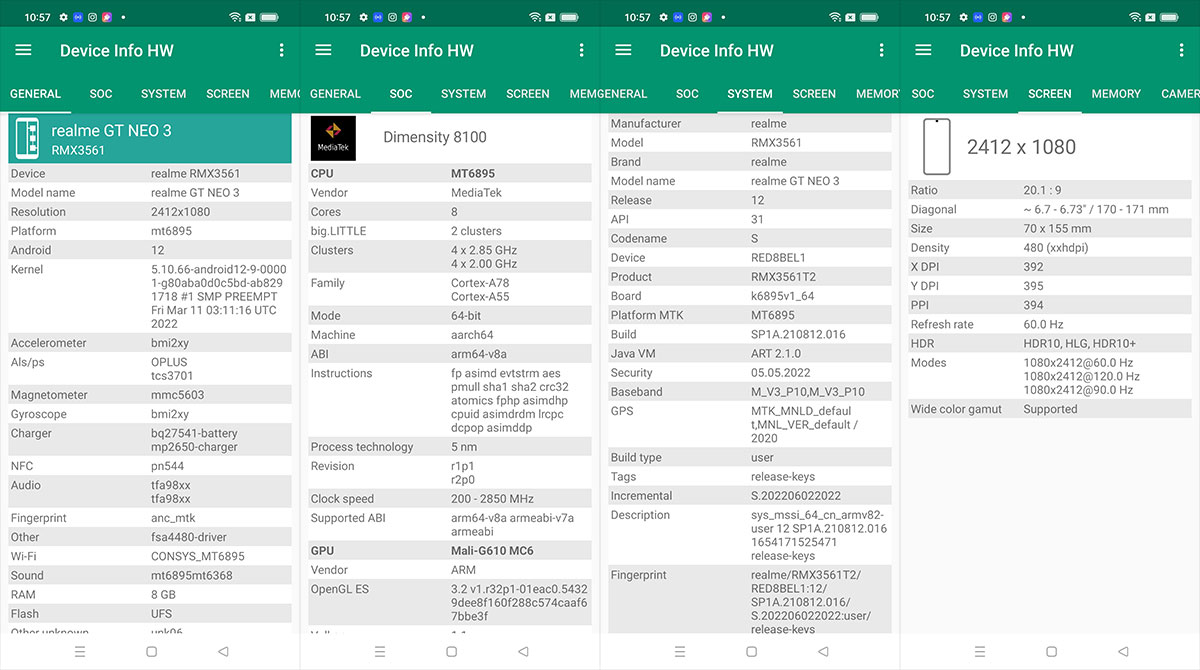The height and width of the screenshot is (670, 1200).
Task: Select the Refresh rate '60.0 Hz' row
Action: (1050, 324)
